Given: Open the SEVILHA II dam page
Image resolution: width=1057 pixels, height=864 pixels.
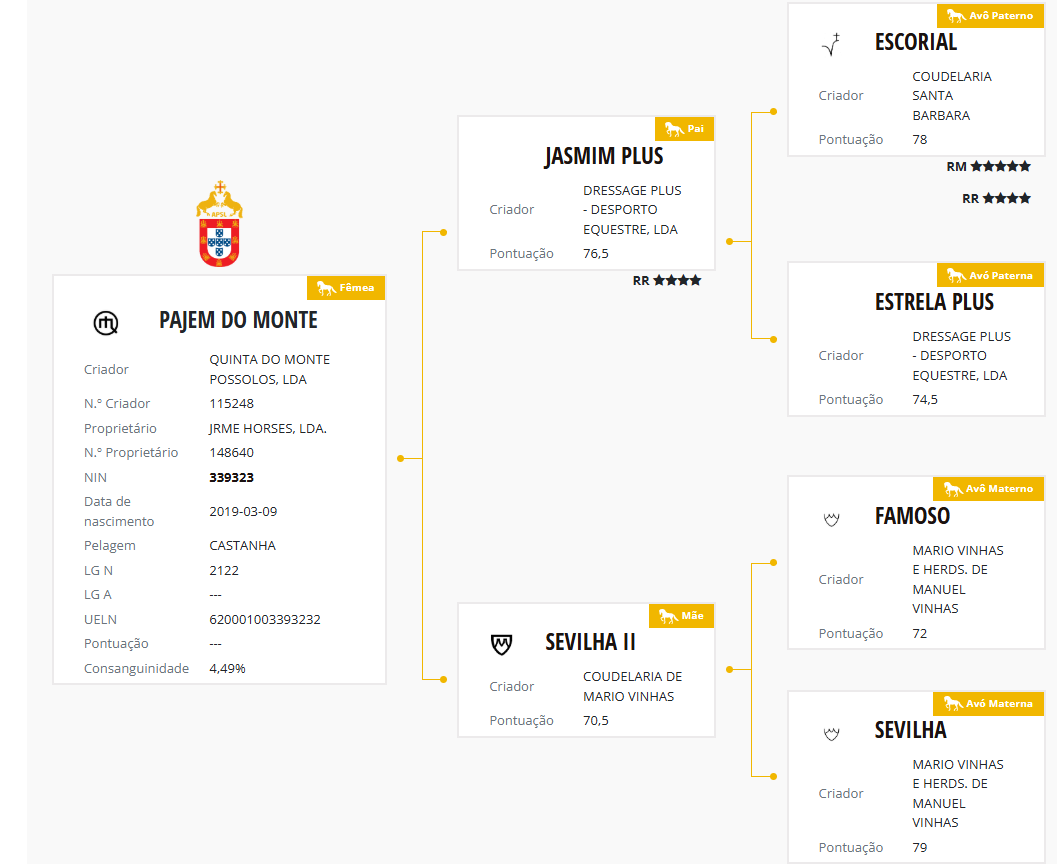Looking at the screenshot, I should pyautogui.click(x=591, y=642).
